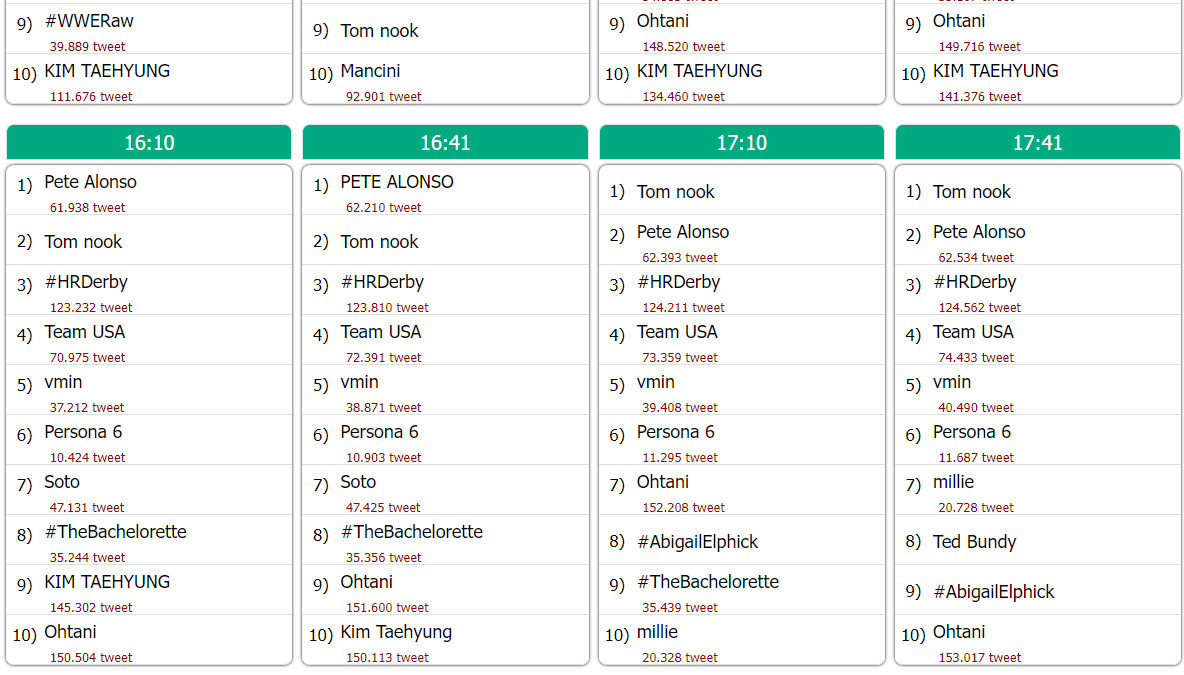Select the 17:10 time header
This screenshot has width=1184, height=675.
742,143
